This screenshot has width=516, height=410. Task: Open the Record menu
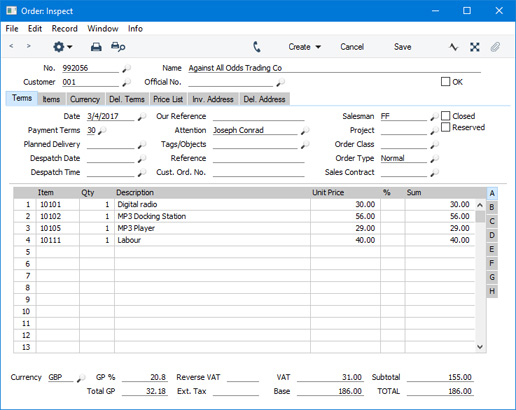[65, 29]
